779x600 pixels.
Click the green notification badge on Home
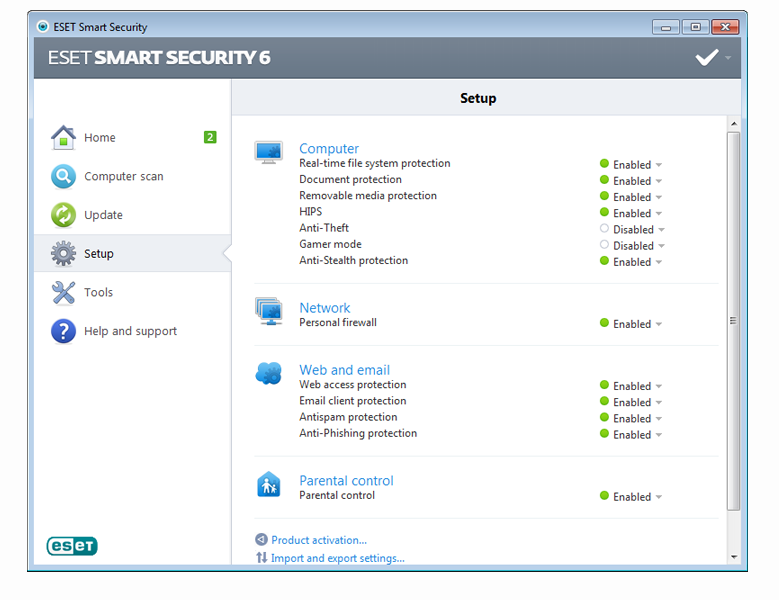(210, 137)
